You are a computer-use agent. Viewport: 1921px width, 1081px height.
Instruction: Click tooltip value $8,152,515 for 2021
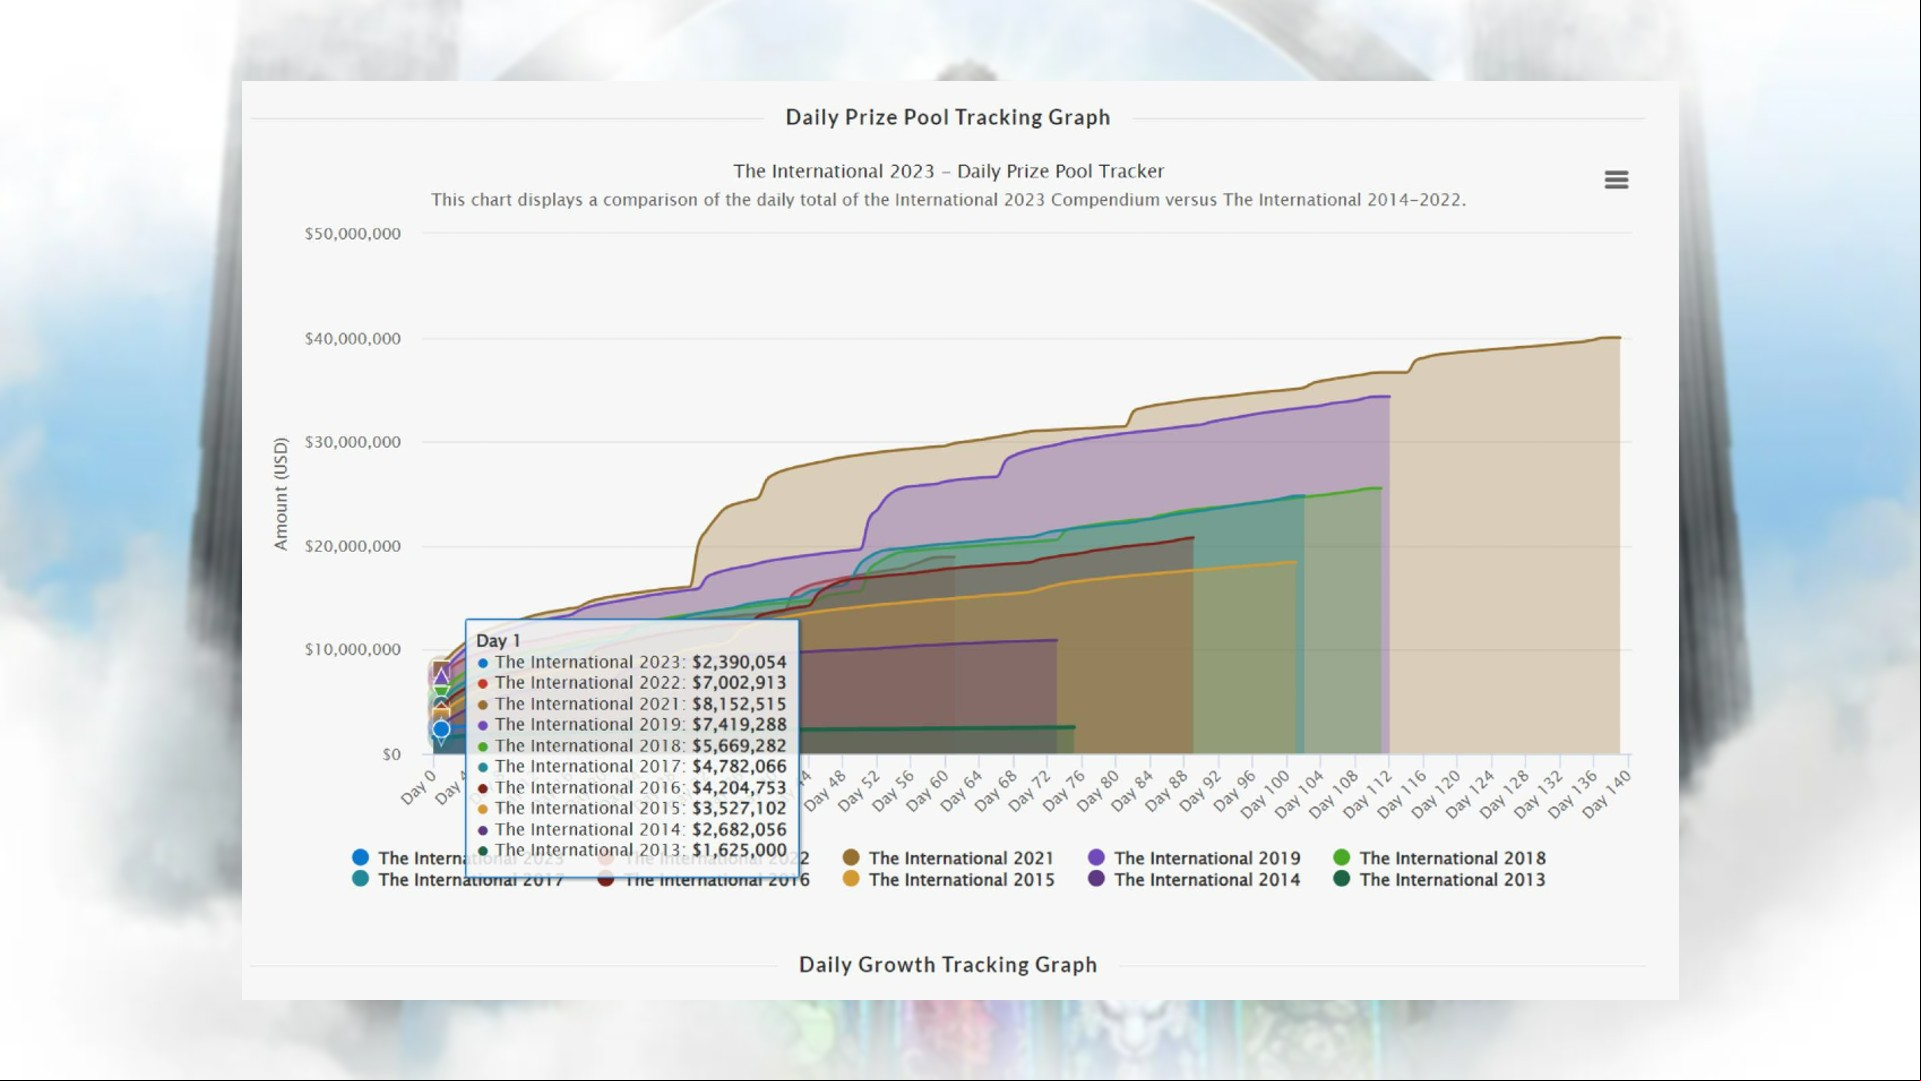tap(739, 704)
